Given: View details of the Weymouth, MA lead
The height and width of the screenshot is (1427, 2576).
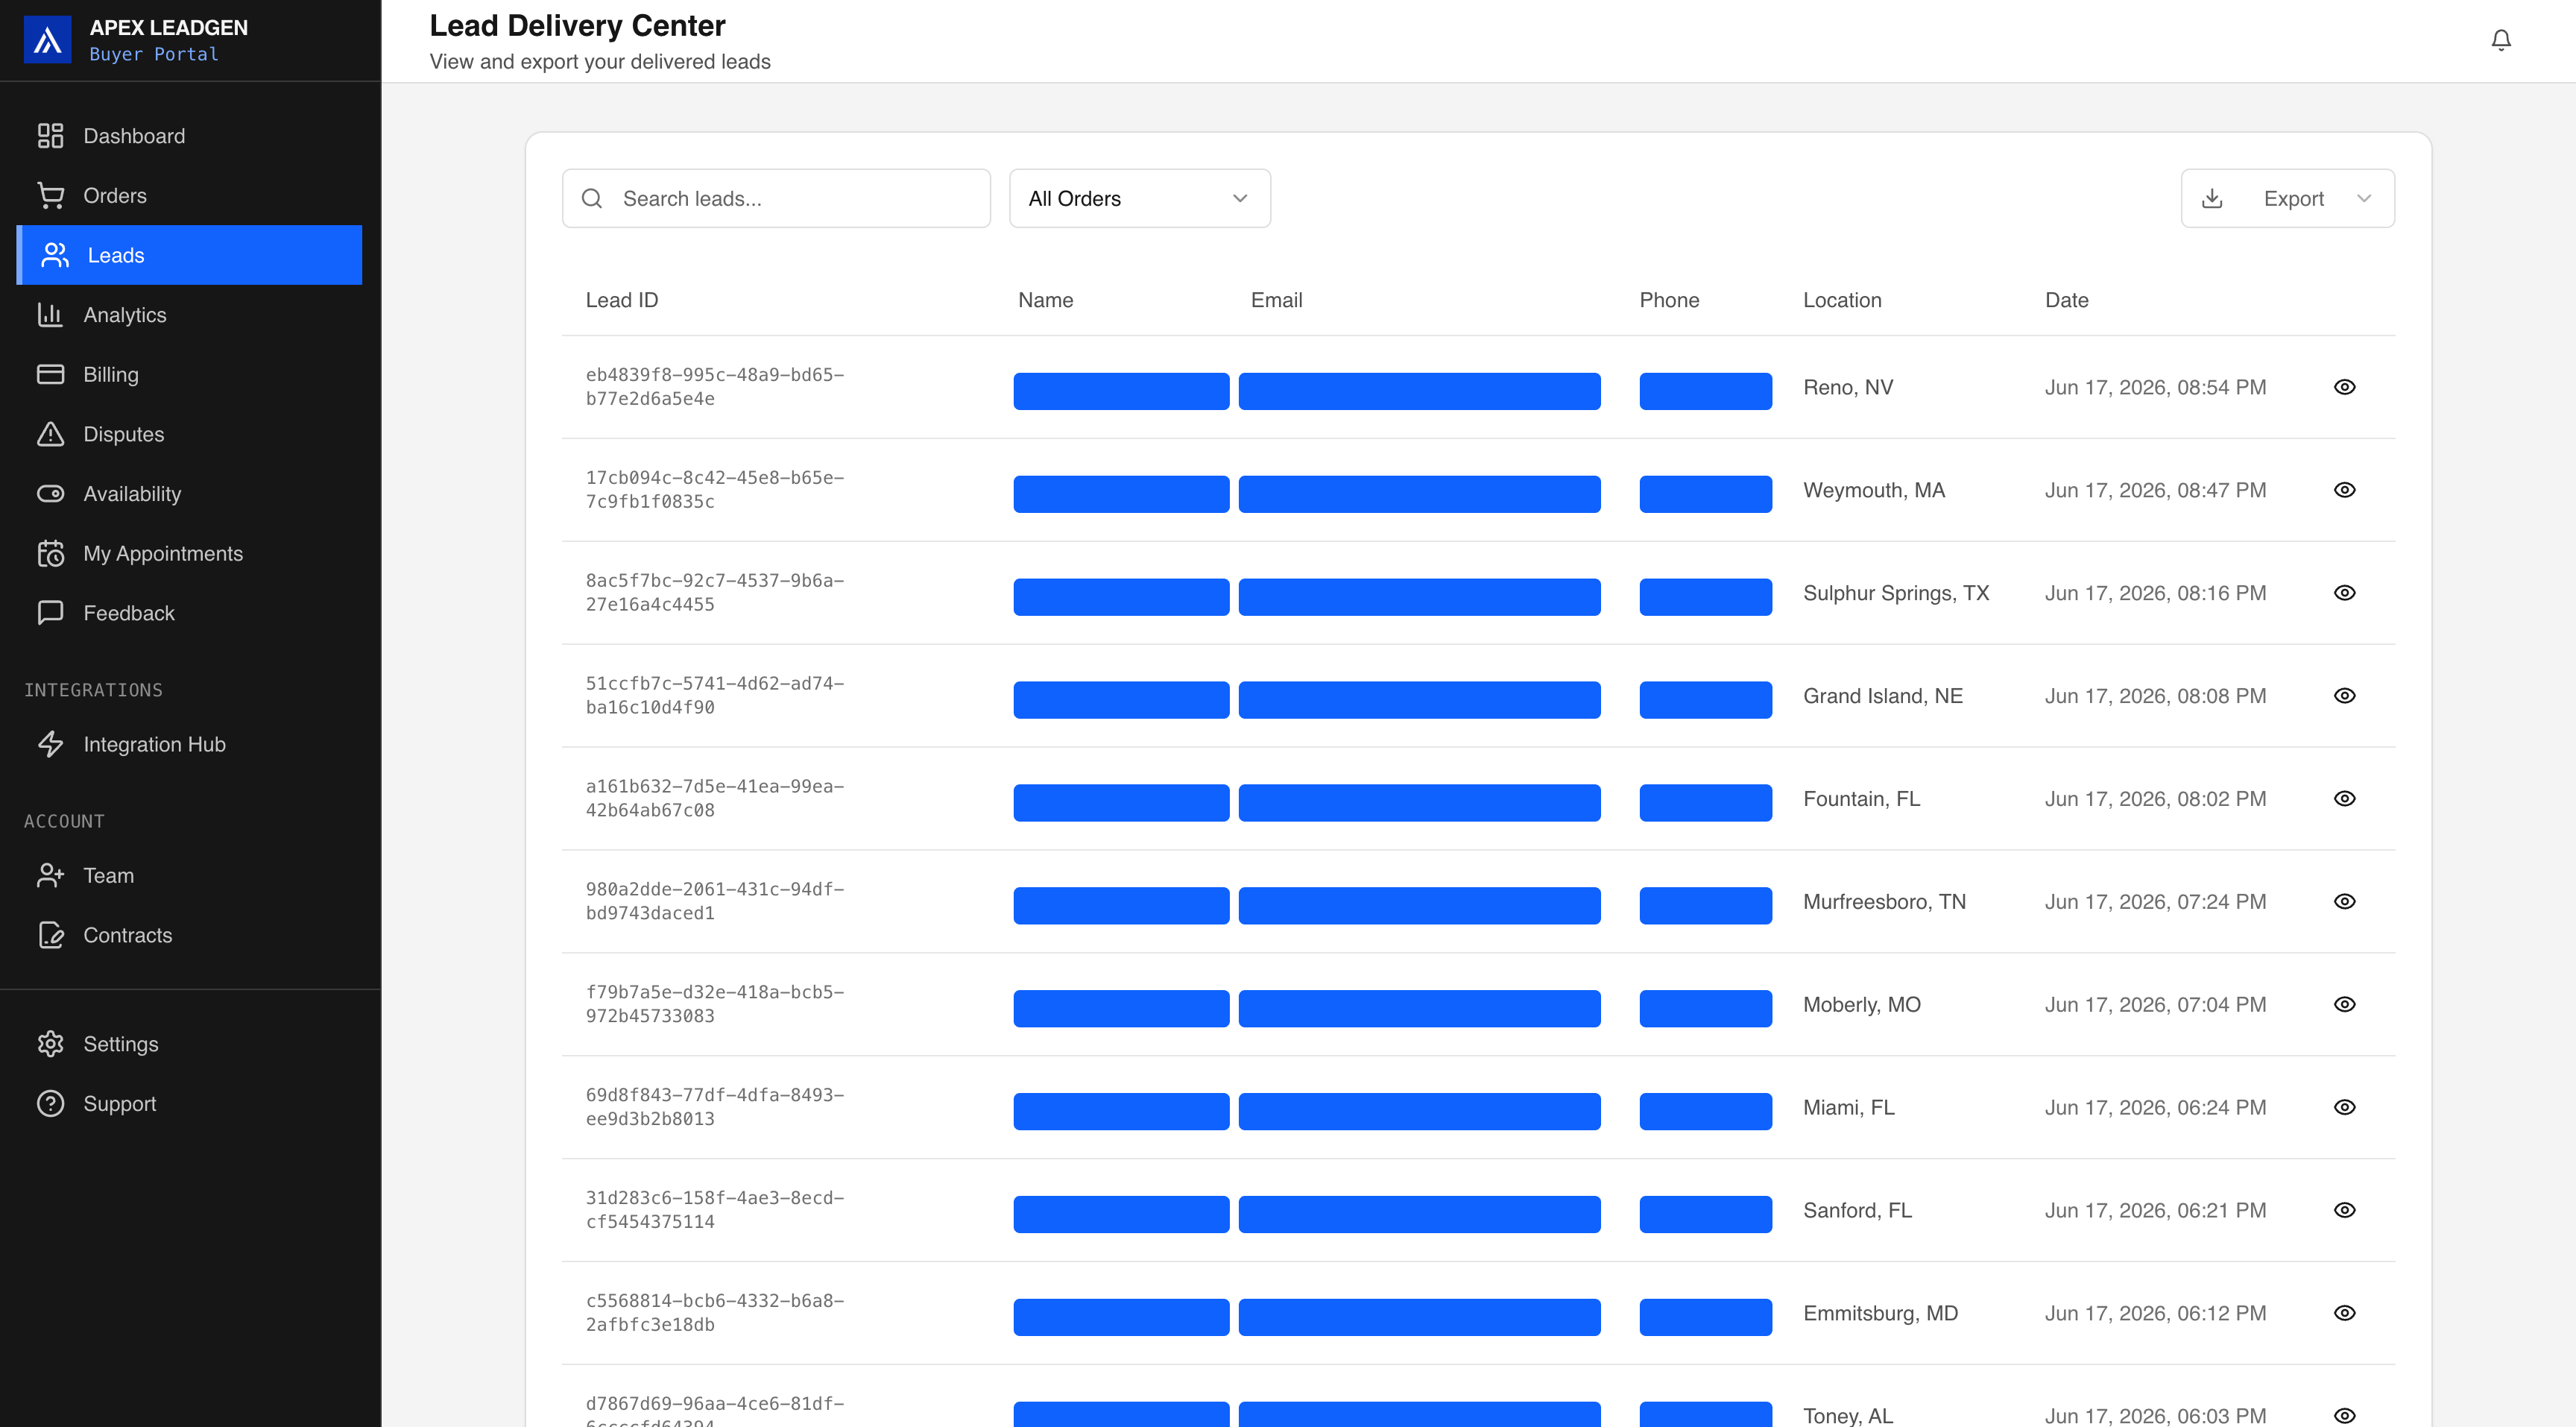Looking at the screenshot, I should (x=2344, y=490).
